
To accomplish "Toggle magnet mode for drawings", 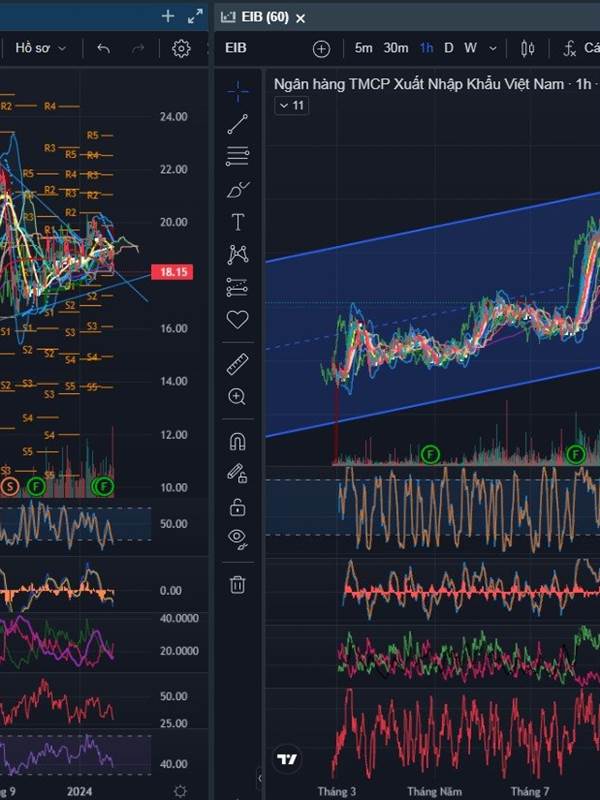I will (x=237, y=441).
